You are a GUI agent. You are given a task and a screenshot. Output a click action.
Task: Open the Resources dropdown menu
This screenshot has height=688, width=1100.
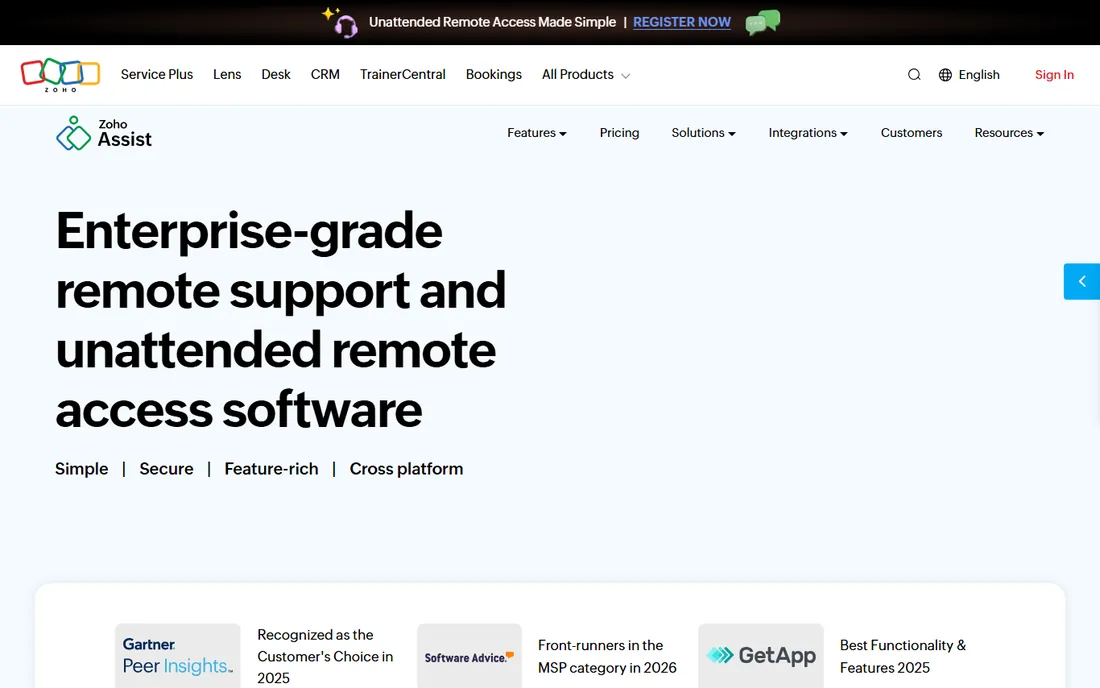tap(1009, 133)
